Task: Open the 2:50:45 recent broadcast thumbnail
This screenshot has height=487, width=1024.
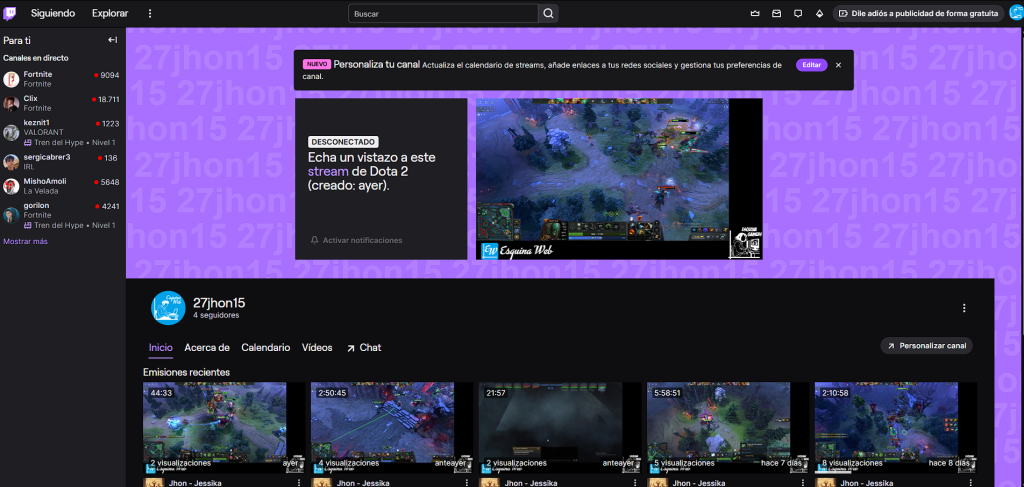Action: click(392, 428)
